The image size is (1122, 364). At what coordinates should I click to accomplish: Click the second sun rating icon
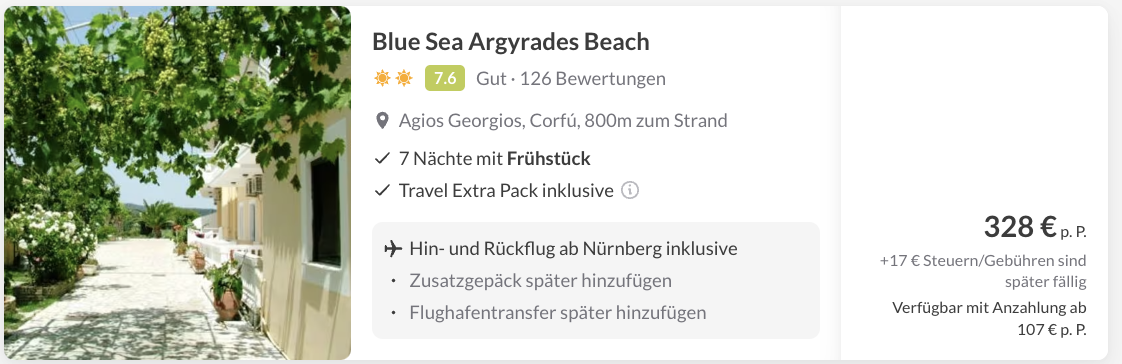[404, 78]
